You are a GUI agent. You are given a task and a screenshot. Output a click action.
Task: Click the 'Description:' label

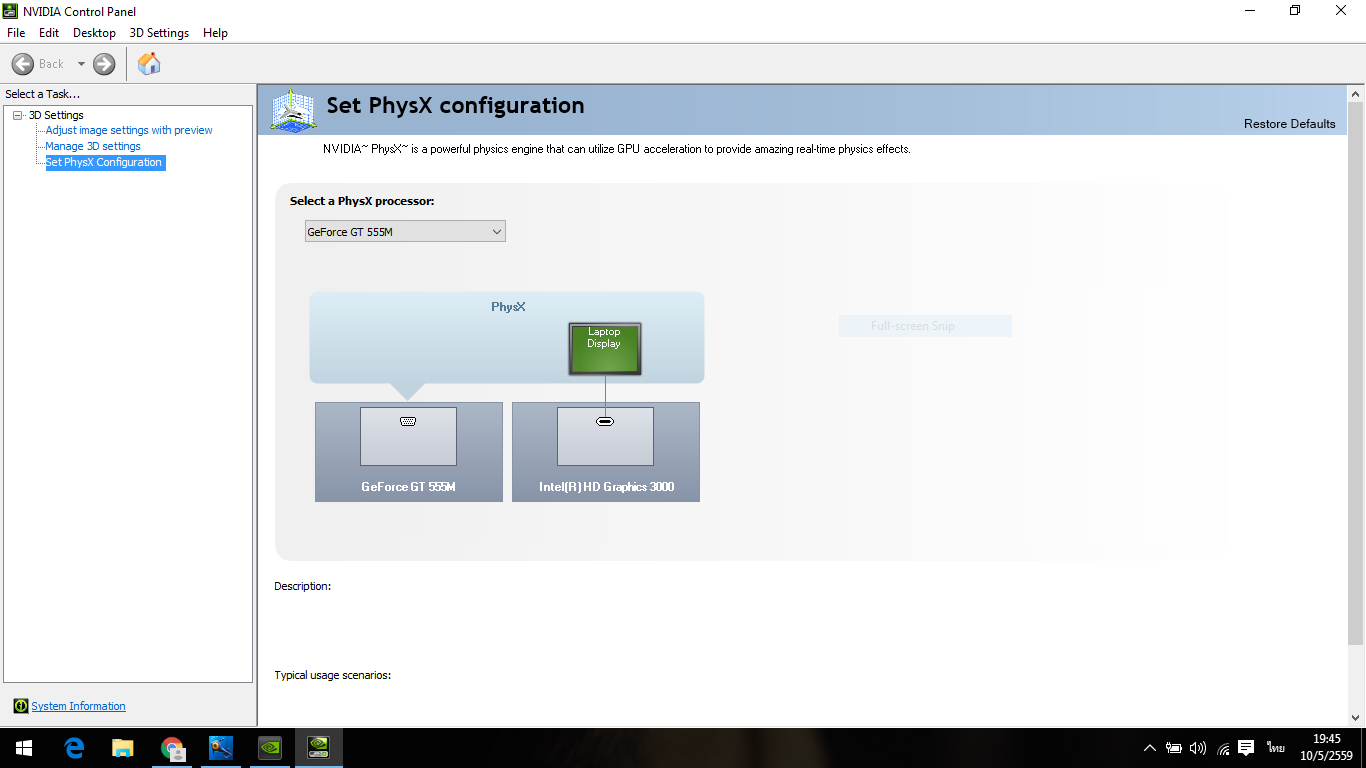coord(303,586)
